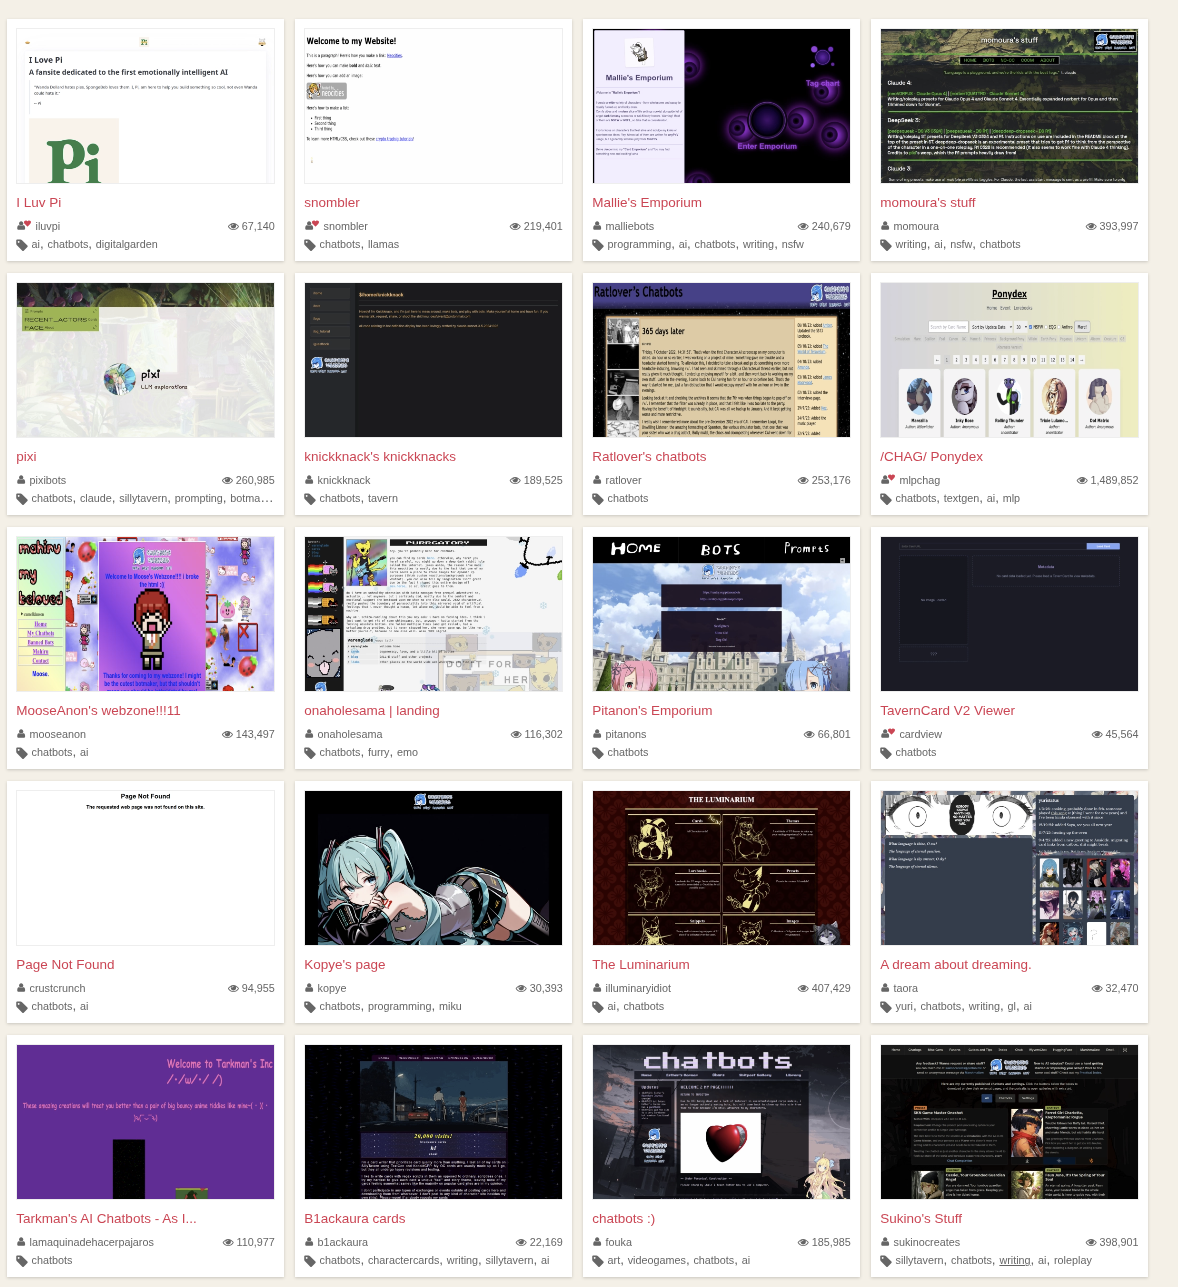The height and width of the screenshot is (1287, 1178).
Task: Click the Page Not Found site thumbnail
Action: coord(145,868)
